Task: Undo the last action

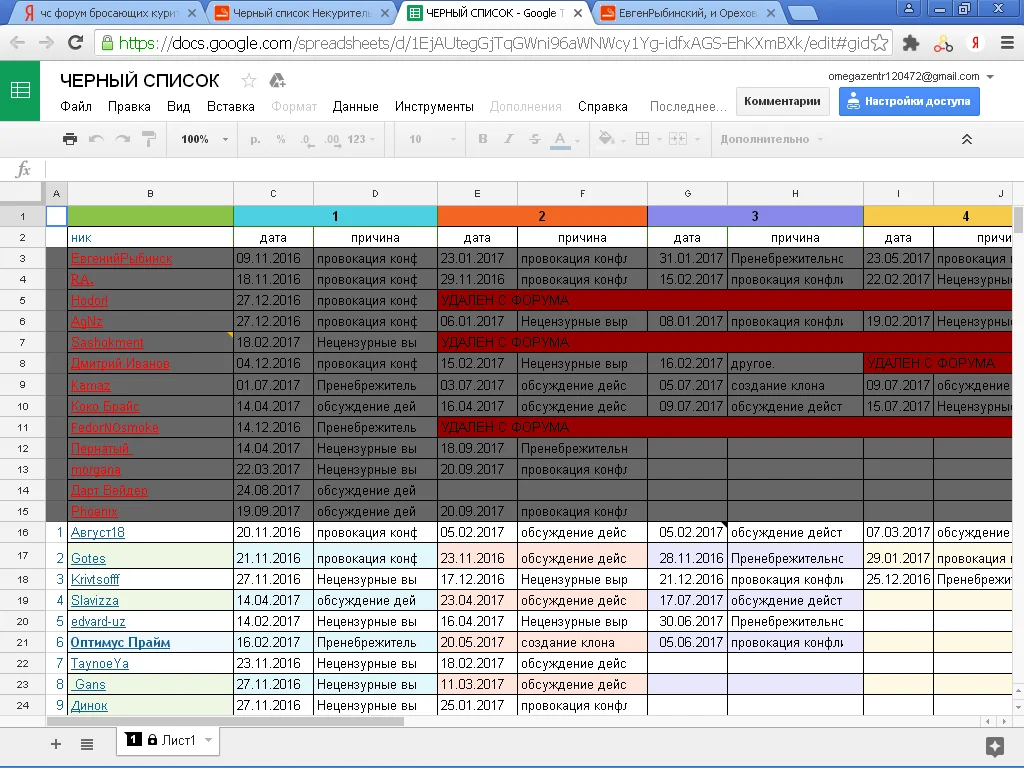Action: [x=96, y=139]
